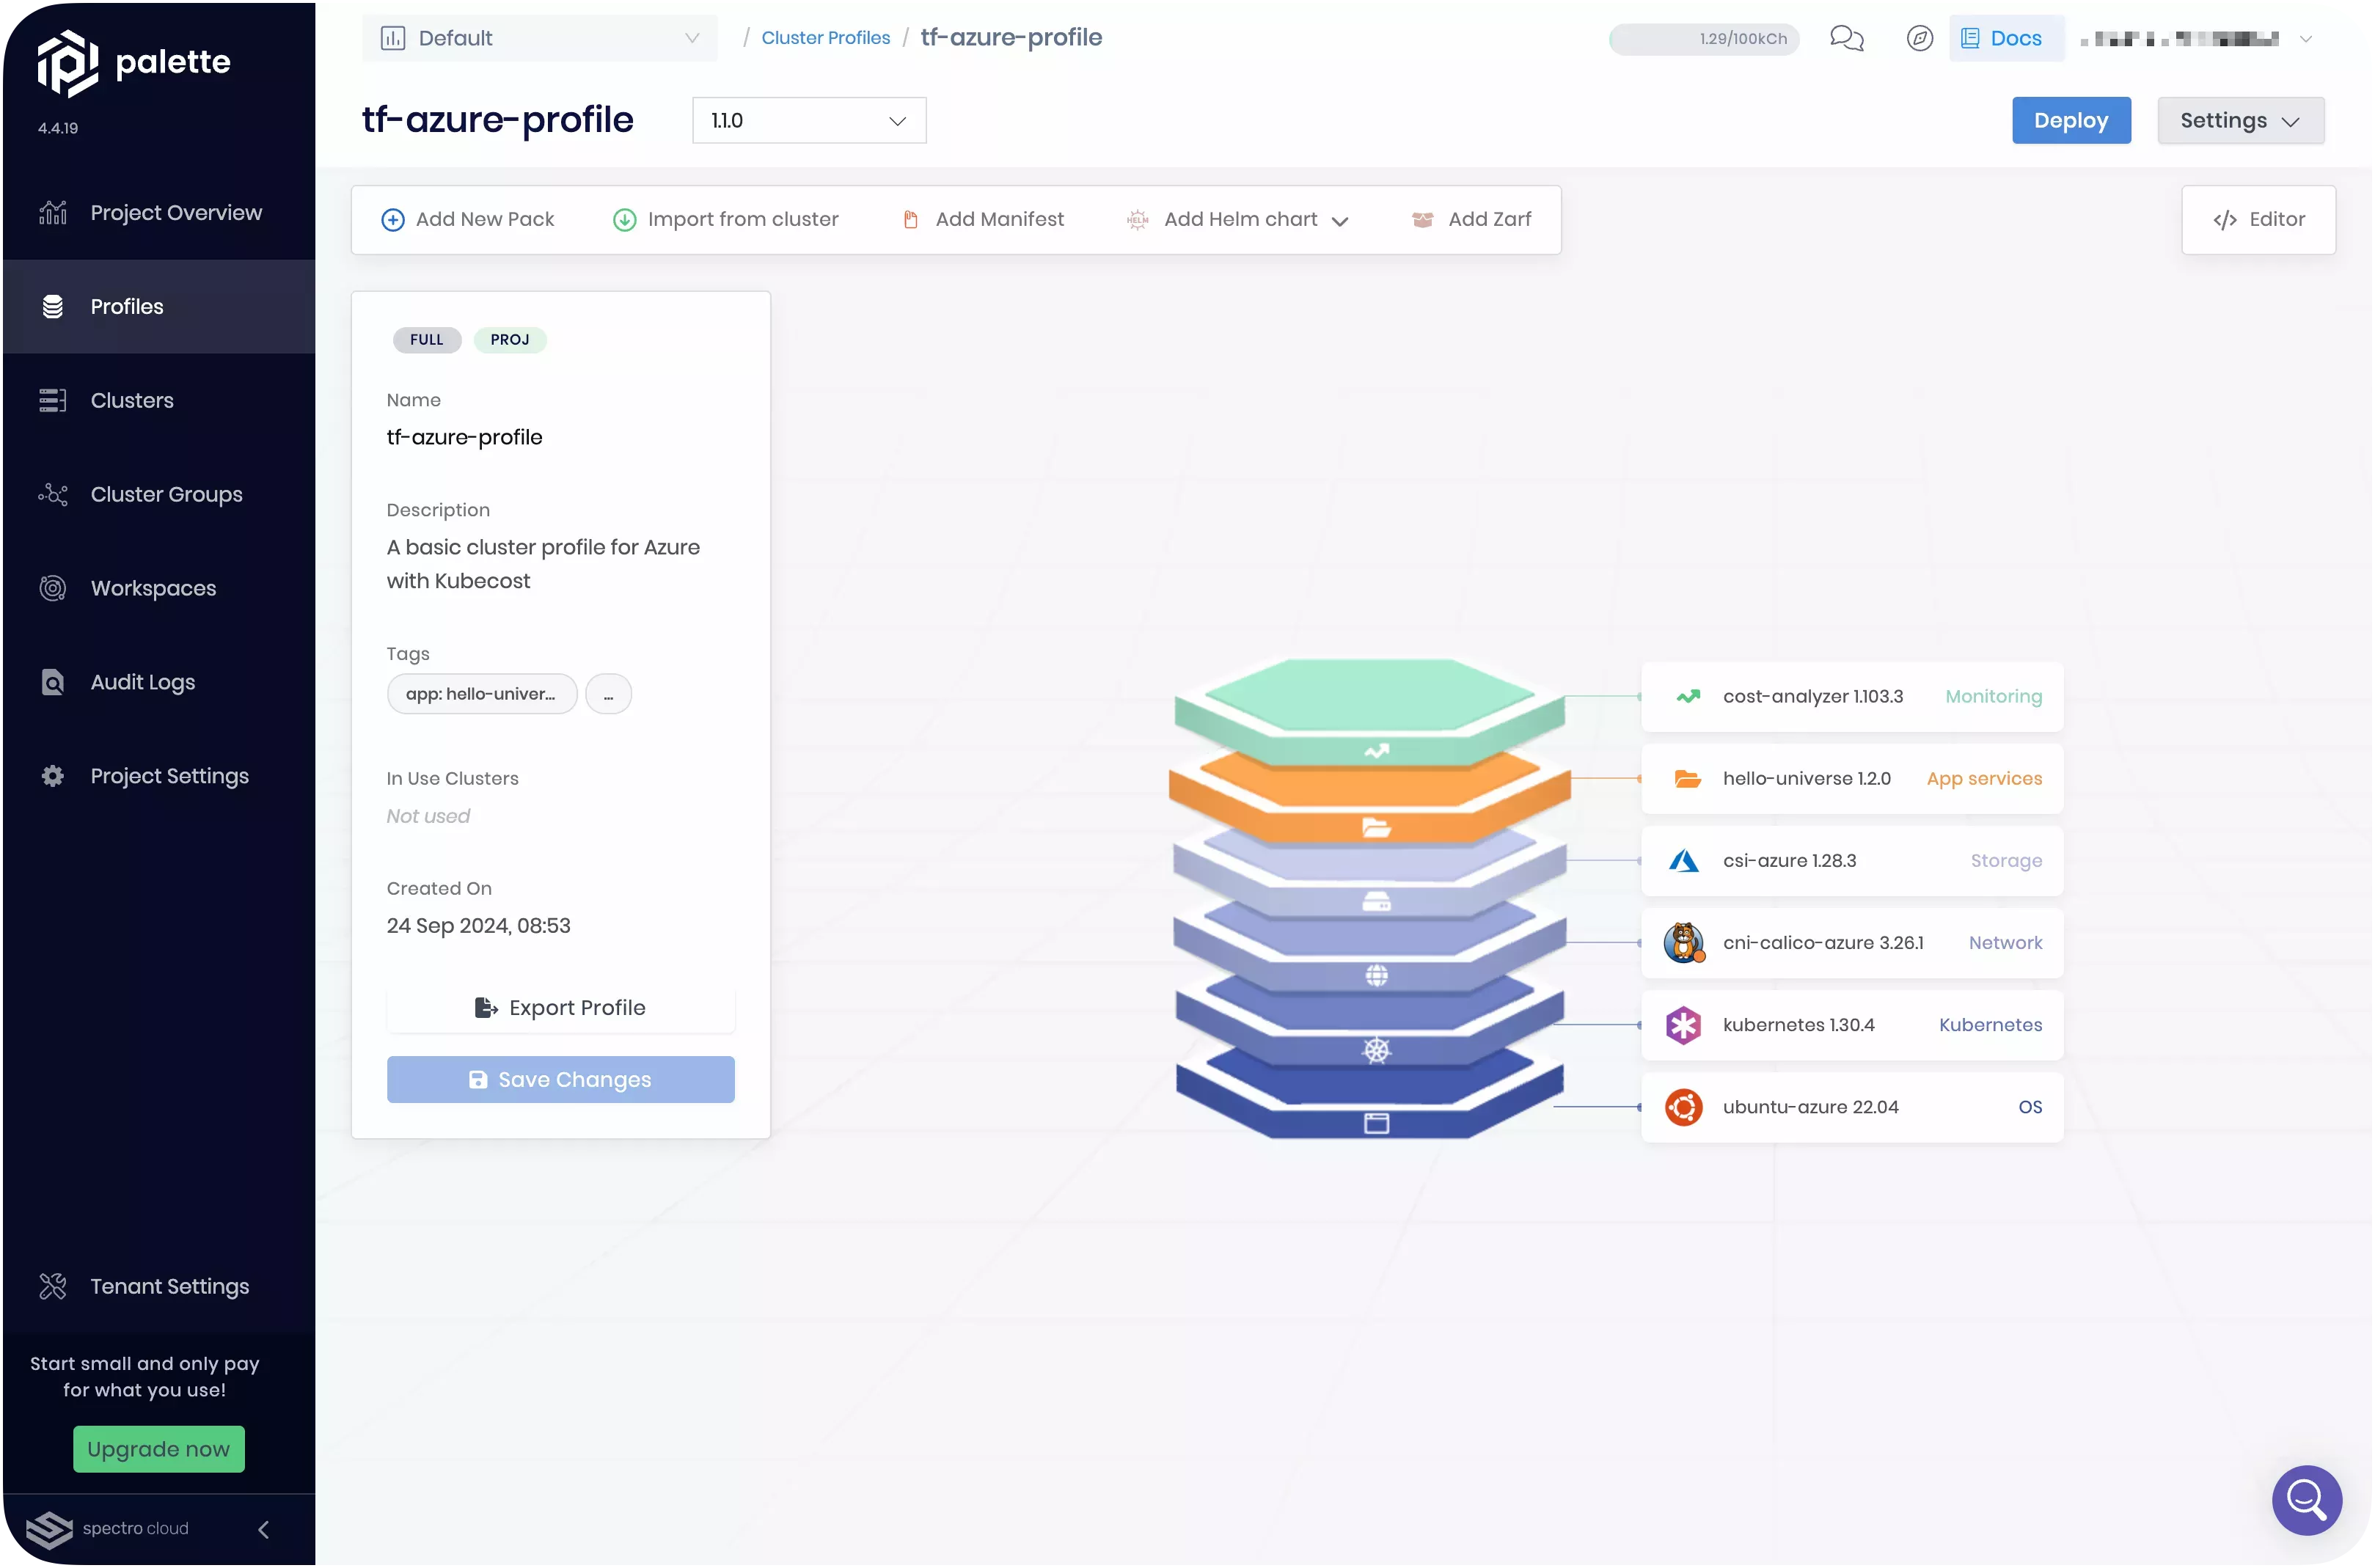Select the Profiles sidebar icon
The height and width of the screenshot is (1568, 2375).
point(53,306)
